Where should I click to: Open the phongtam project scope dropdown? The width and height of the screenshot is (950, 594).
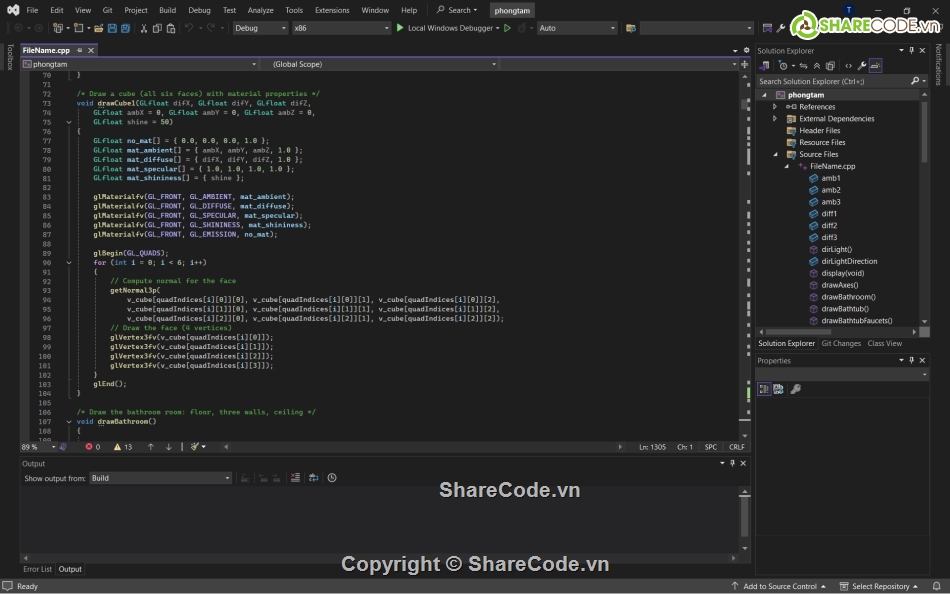click(139, 64)
